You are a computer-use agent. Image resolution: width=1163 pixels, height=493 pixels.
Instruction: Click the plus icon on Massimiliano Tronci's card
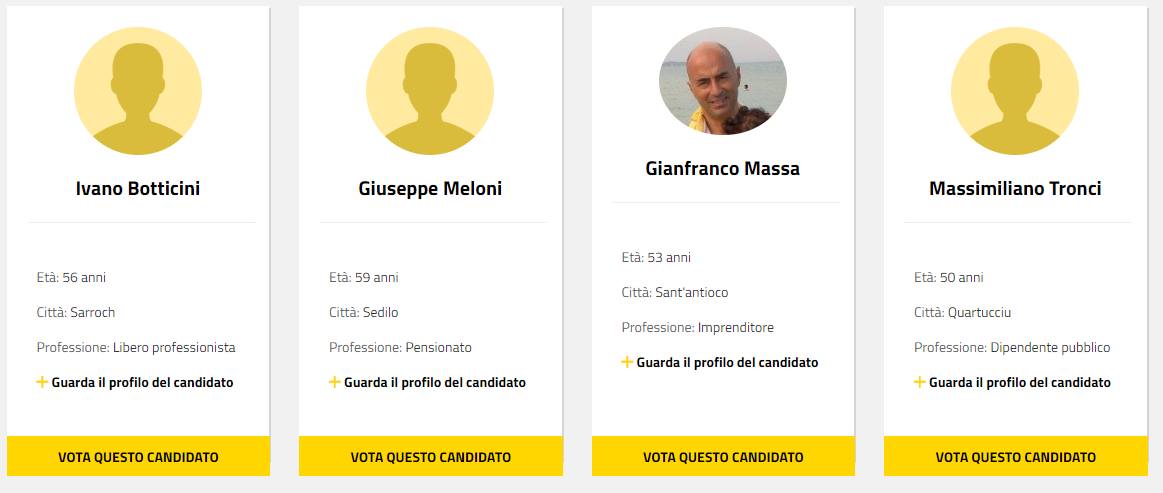coord(920,382)
